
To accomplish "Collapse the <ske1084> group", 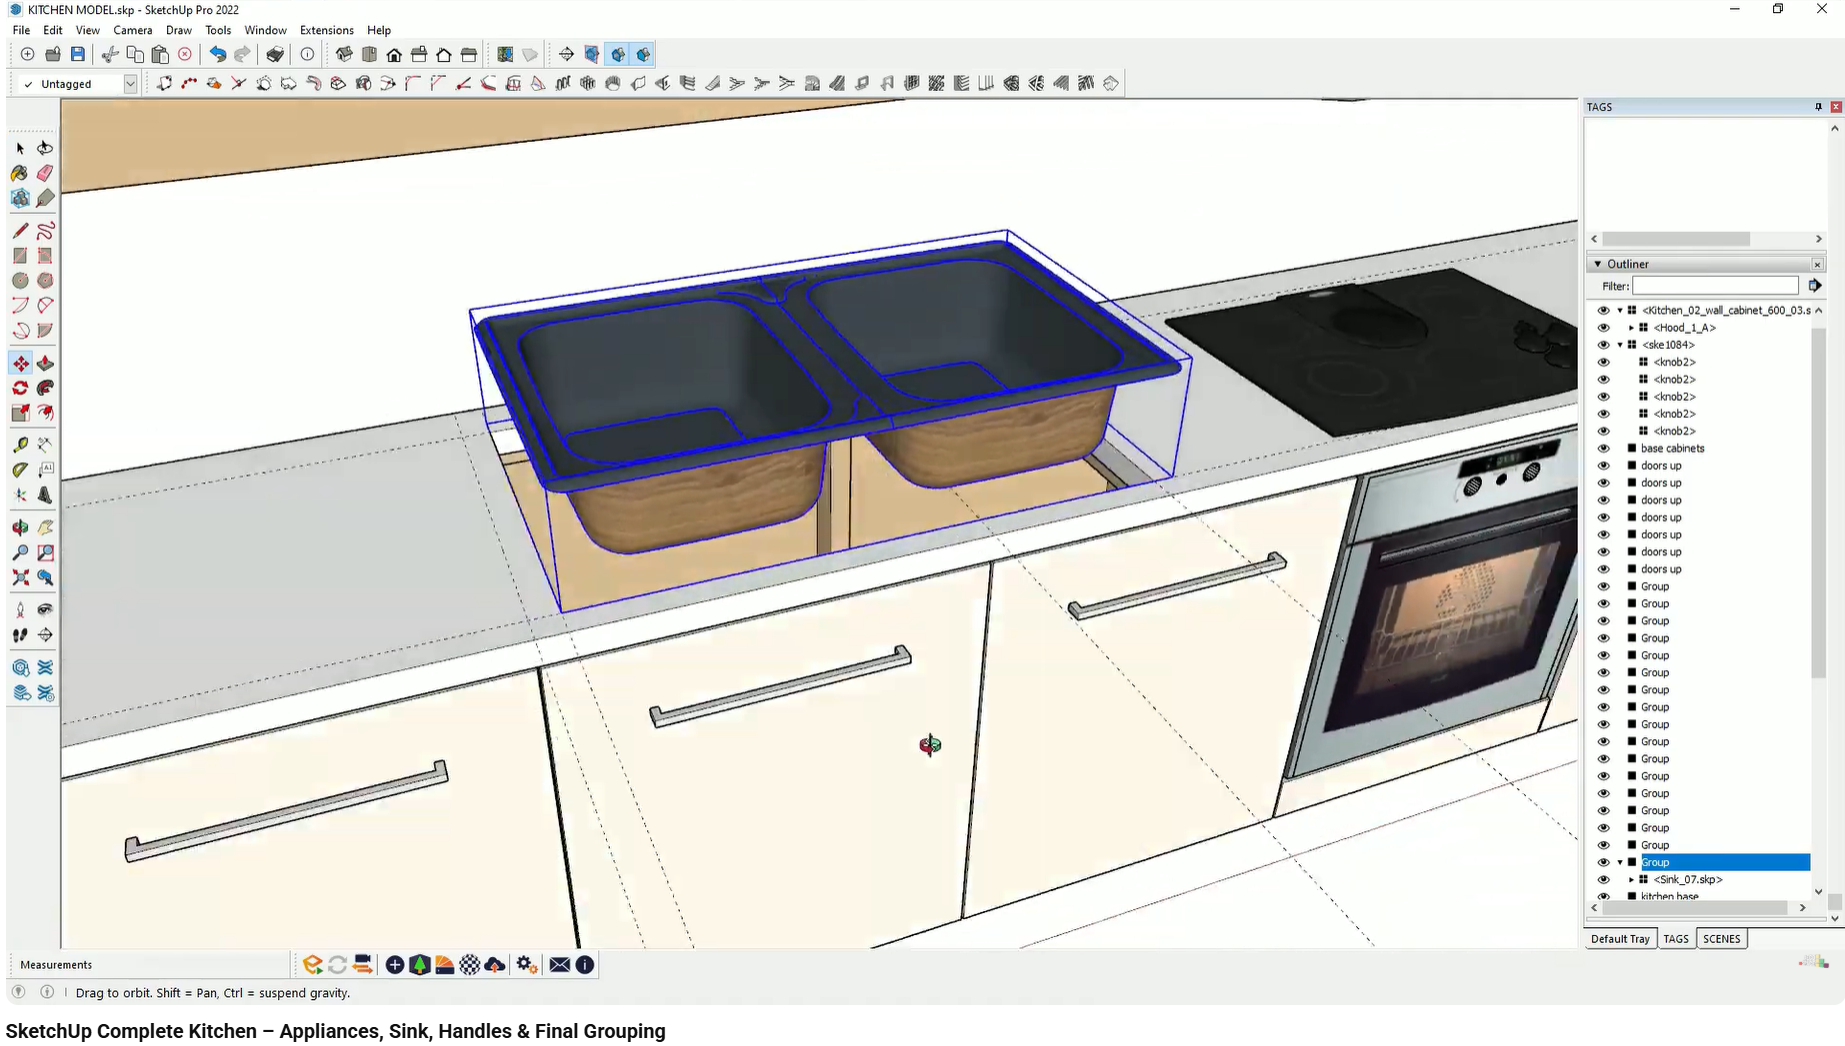I will pos(1618,344).
